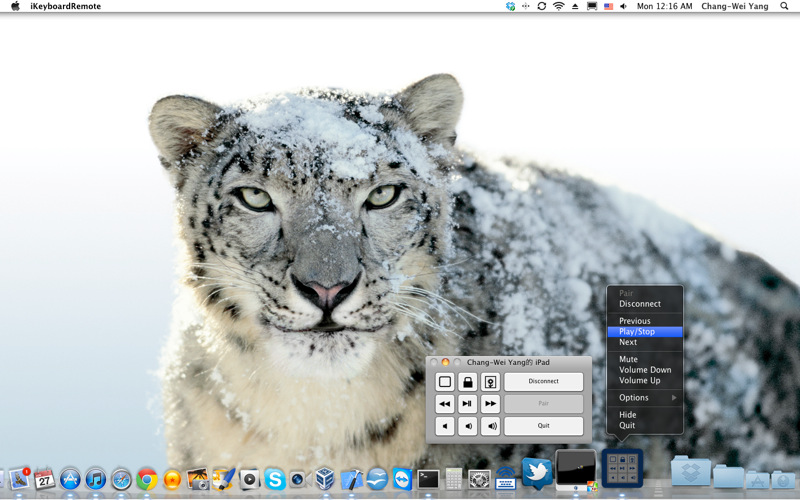Launch Safari from the dock

click(121, 479)
